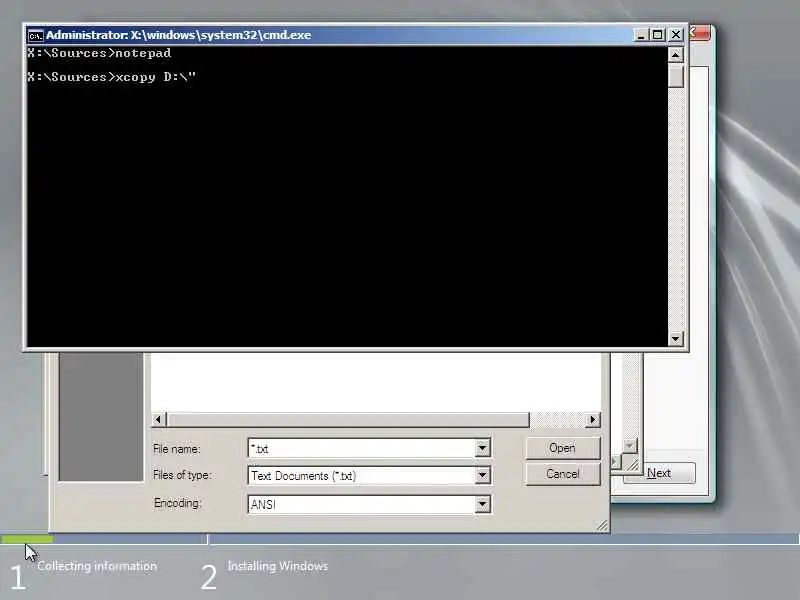Click Notepad's vertical scrollbar down arrow
The image size is (800, 600).
coord(630,445)
